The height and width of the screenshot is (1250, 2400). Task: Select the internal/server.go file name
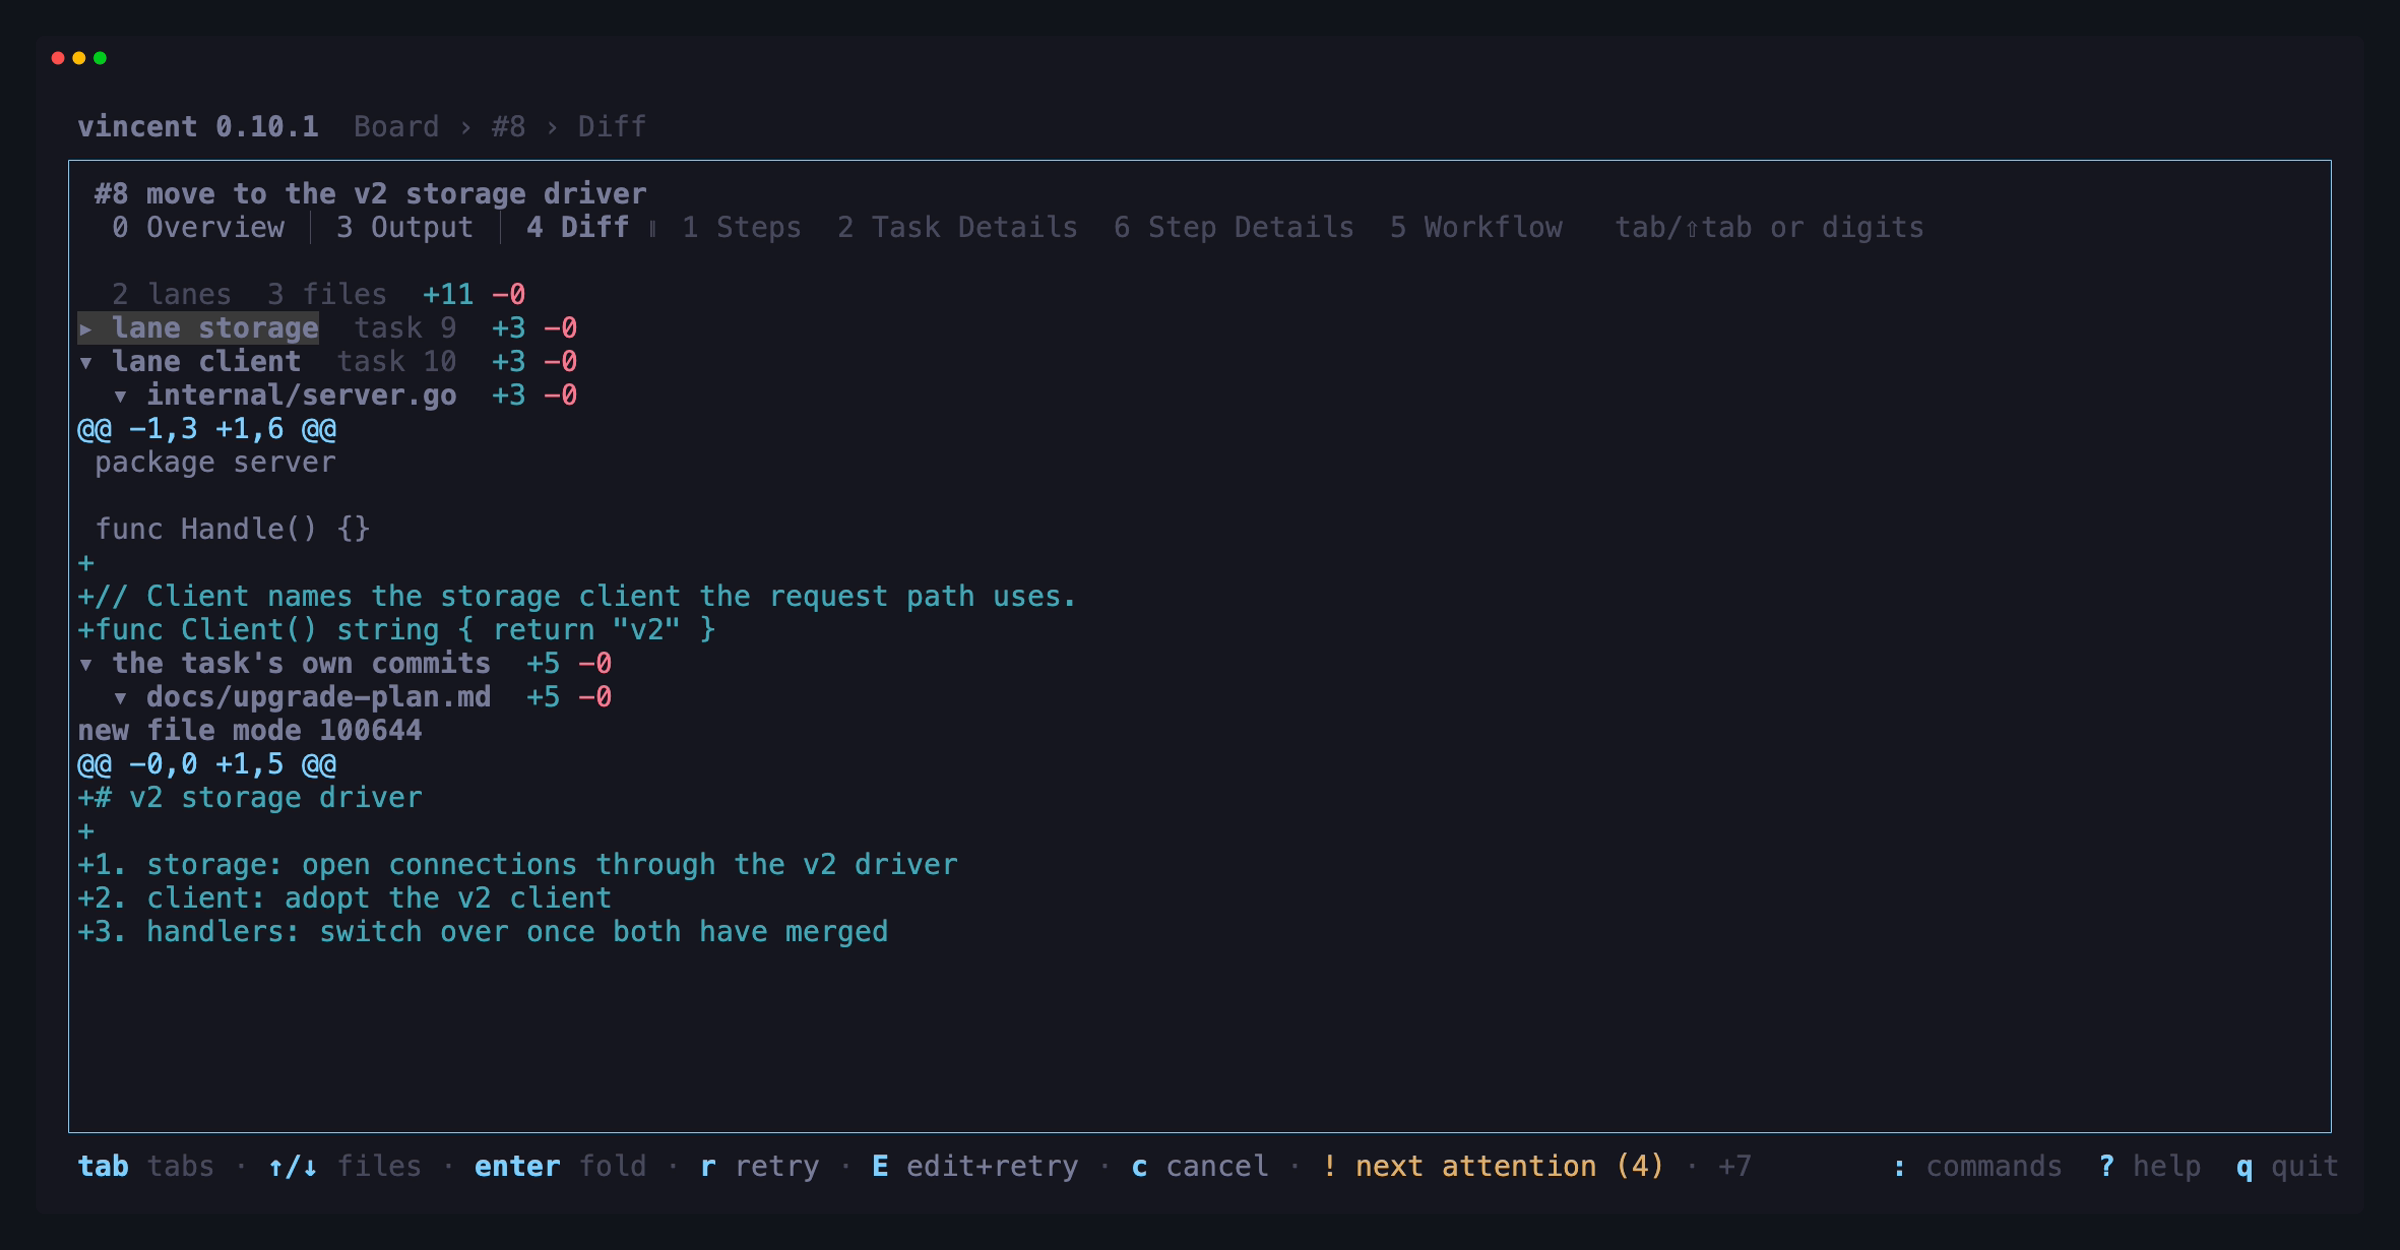(301, 396)
